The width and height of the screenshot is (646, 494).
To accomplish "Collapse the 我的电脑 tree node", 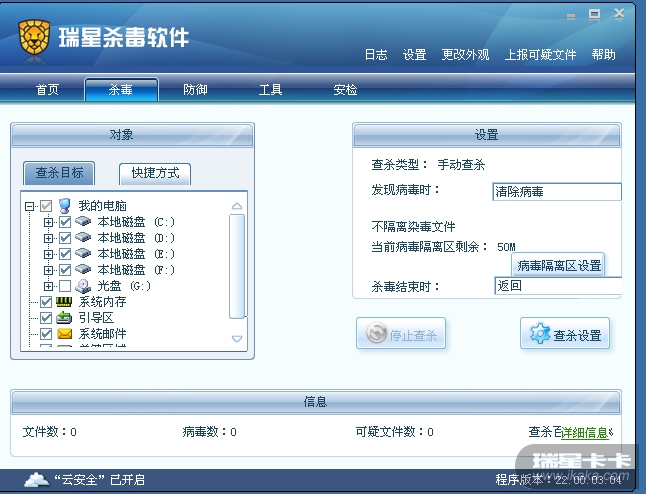I will [29, 206].
